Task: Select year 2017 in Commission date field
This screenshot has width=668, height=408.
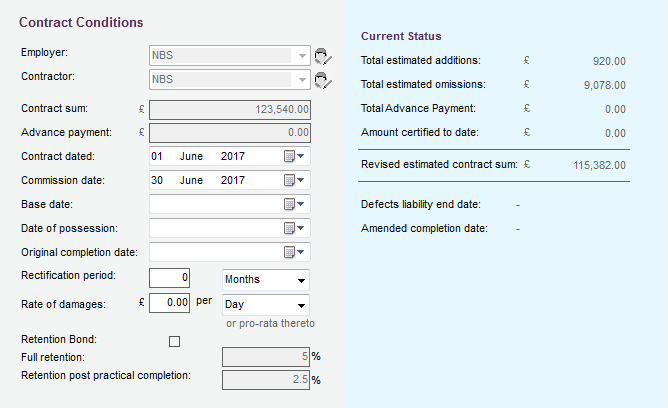Action: pos(233,180)
